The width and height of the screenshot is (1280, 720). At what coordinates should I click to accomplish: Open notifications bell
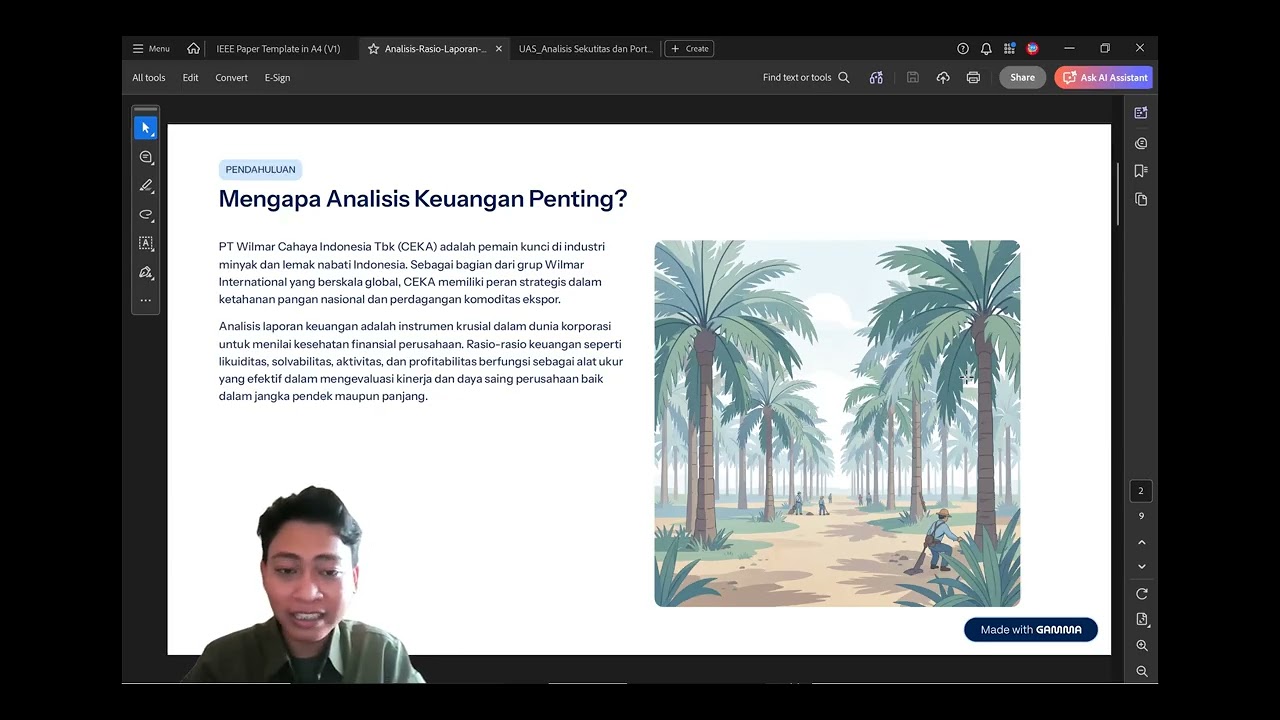(986, 48)
